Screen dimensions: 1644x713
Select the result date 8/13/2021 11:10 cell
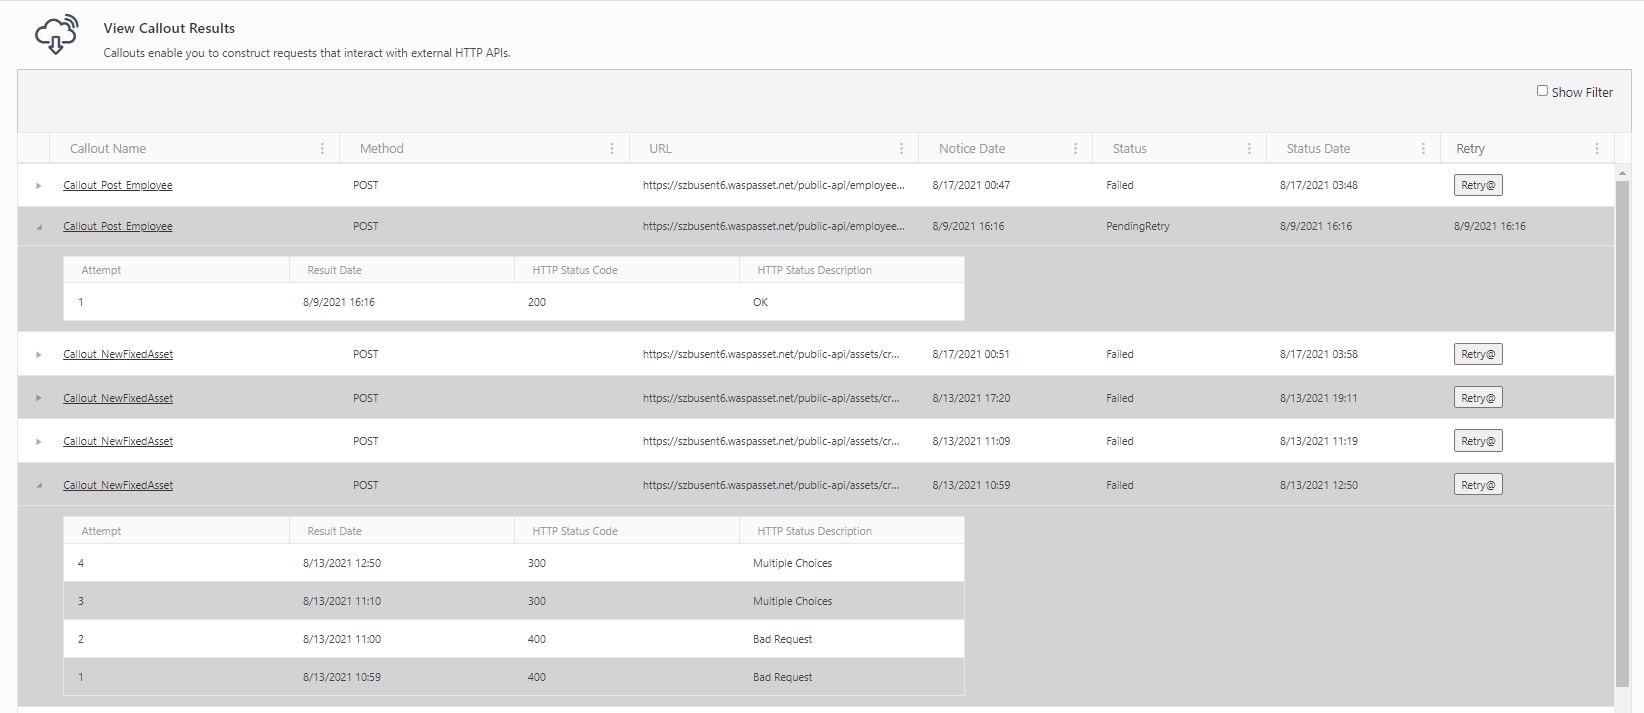tap(342, 601)
